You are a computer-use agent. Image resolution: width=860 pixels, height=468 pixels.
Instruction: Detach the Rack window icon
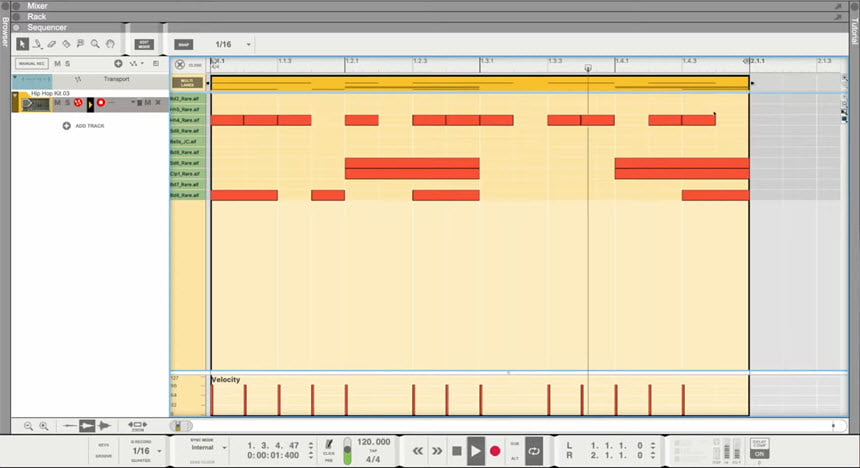click(839, 17)
